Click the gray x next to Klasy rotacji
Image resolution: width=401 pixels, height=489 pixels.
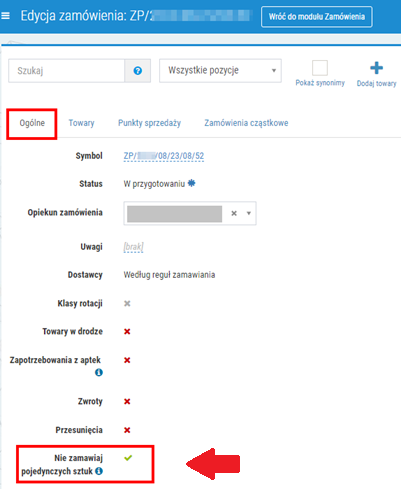coord(127,303)
